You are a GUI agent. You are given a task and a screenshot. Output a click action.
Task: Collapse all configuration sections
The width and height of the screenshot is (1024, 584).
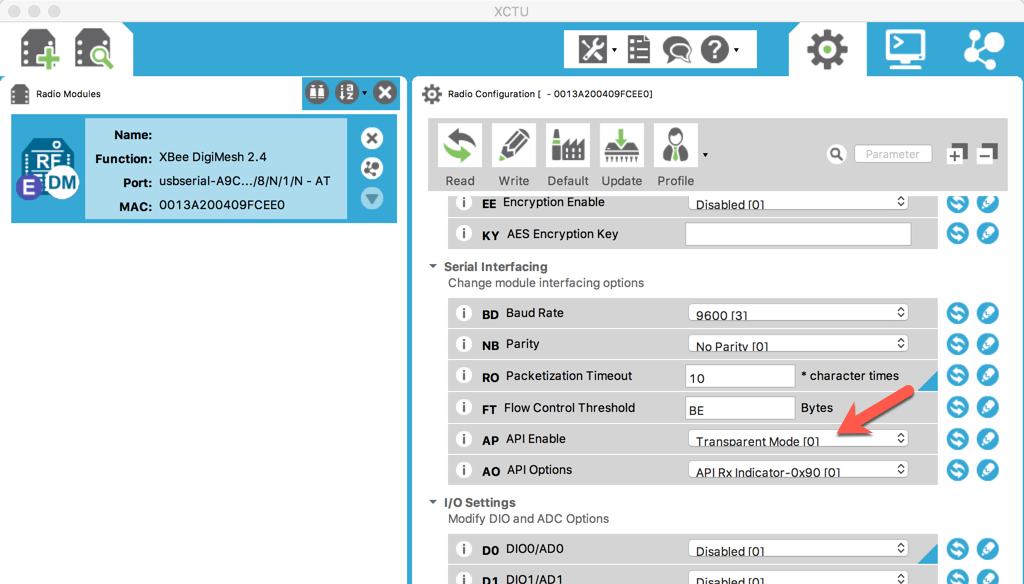click(987, 154)
